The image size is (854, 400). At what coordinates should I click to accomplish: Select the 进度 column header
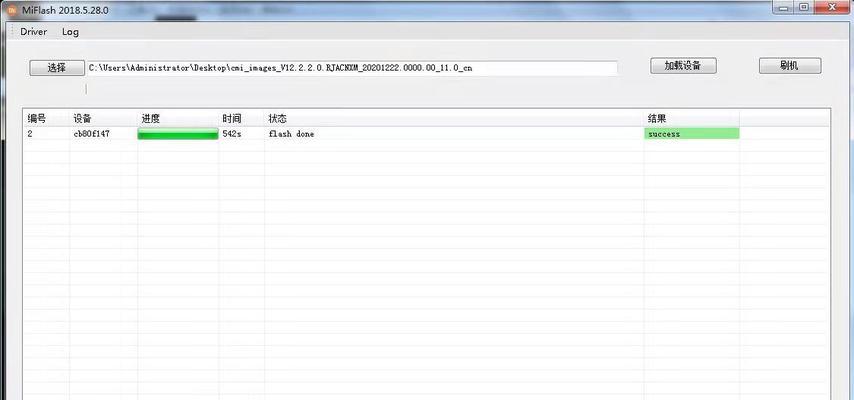pyautogui.click(x=151, y=118)
